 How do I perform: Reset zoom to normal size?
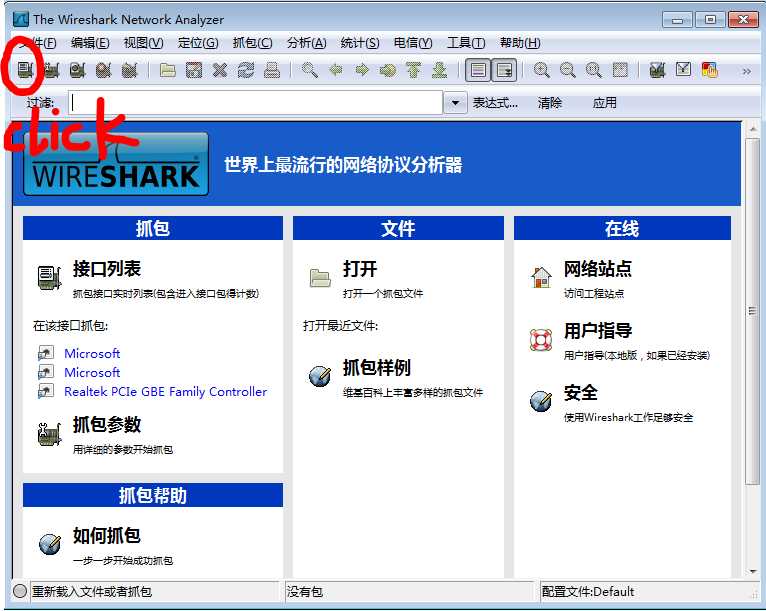point(594,70)
